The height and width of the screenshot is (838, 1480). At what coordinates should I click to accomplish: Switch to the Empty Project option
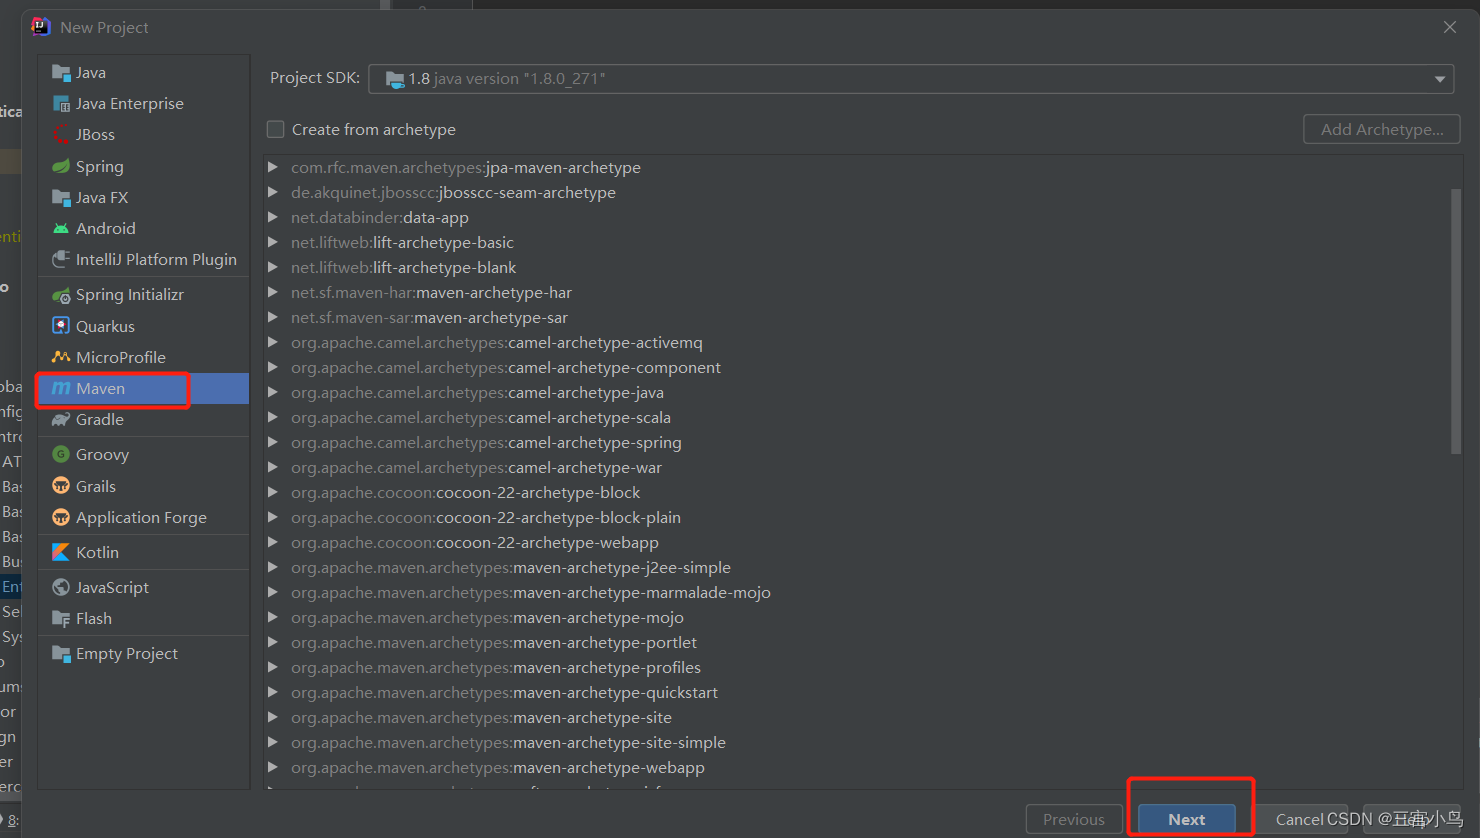pos(125,652)
